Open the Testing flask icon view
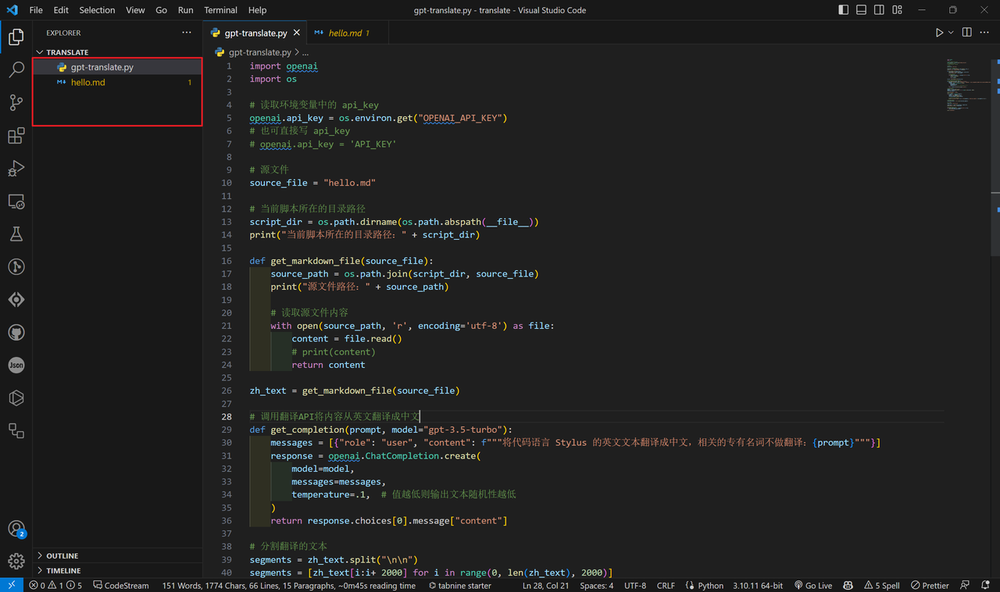Viewport: 1000px width, 592px height. tap(16, 234)
